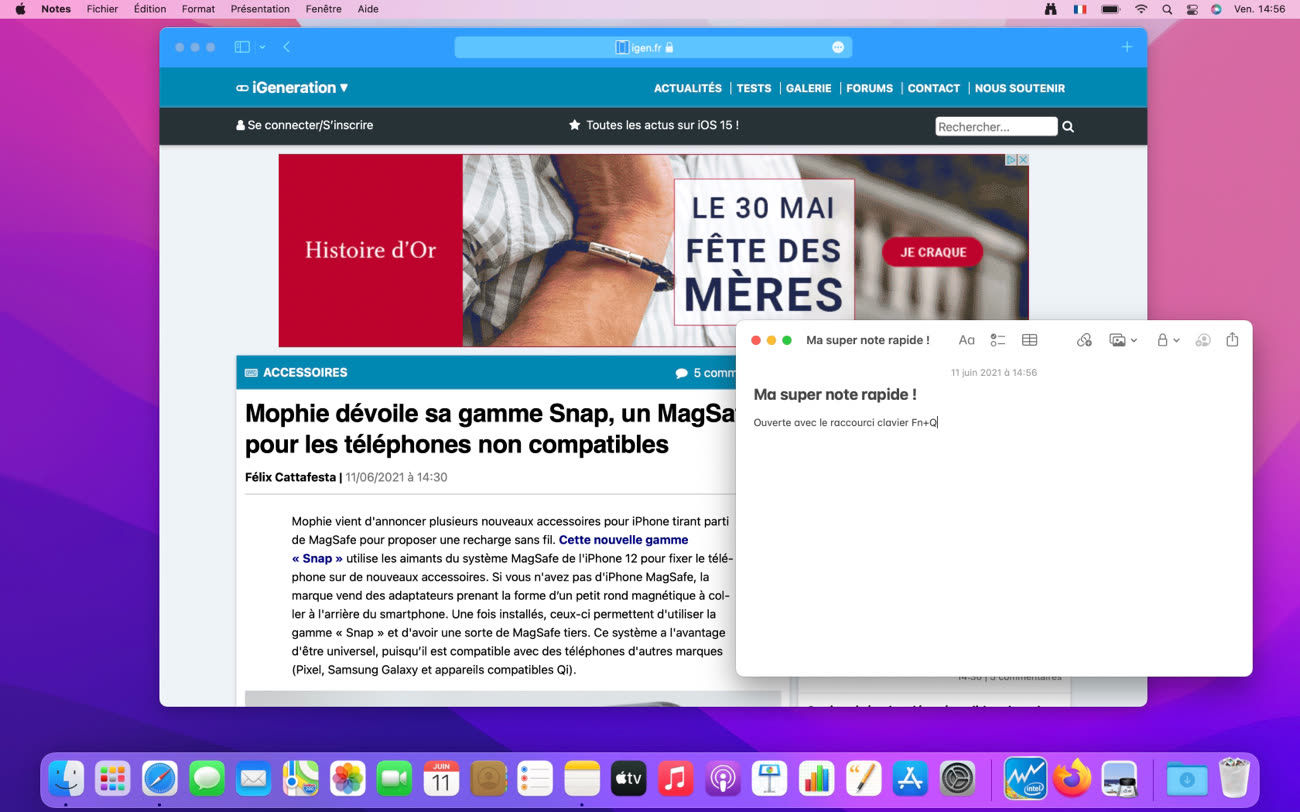Open Control Center

[x=1192, y=9]
